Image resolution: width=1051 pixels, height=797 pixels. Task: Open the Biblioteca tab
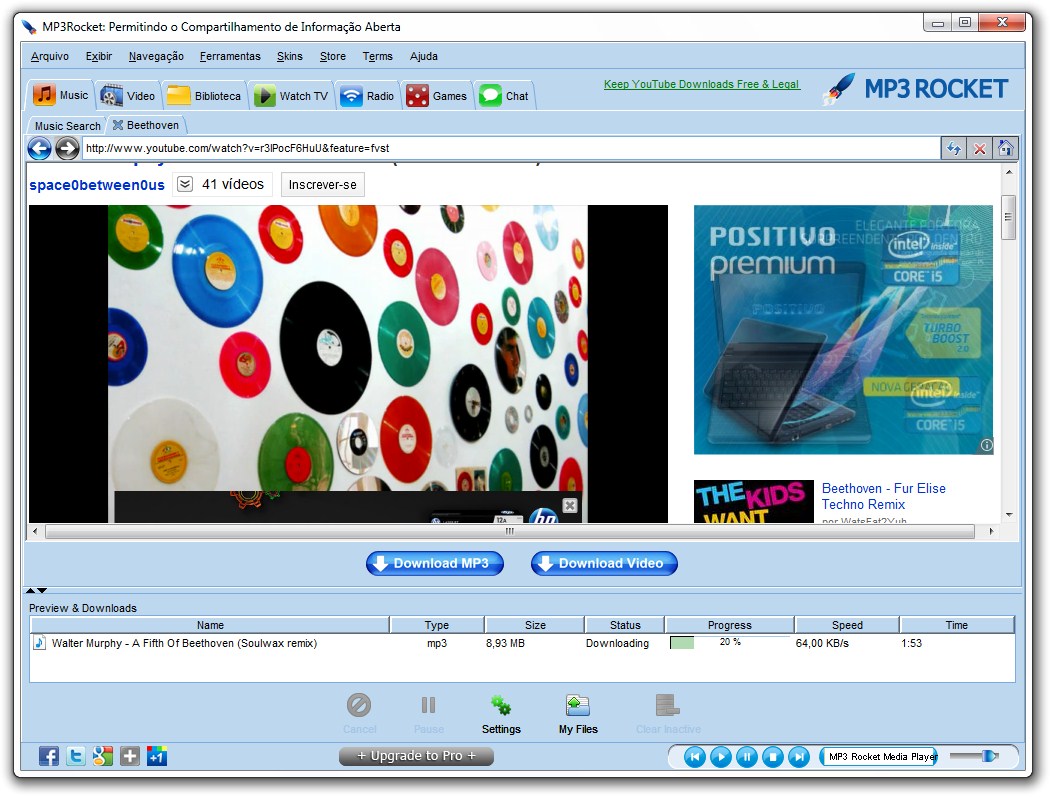(x=204, y=96)
